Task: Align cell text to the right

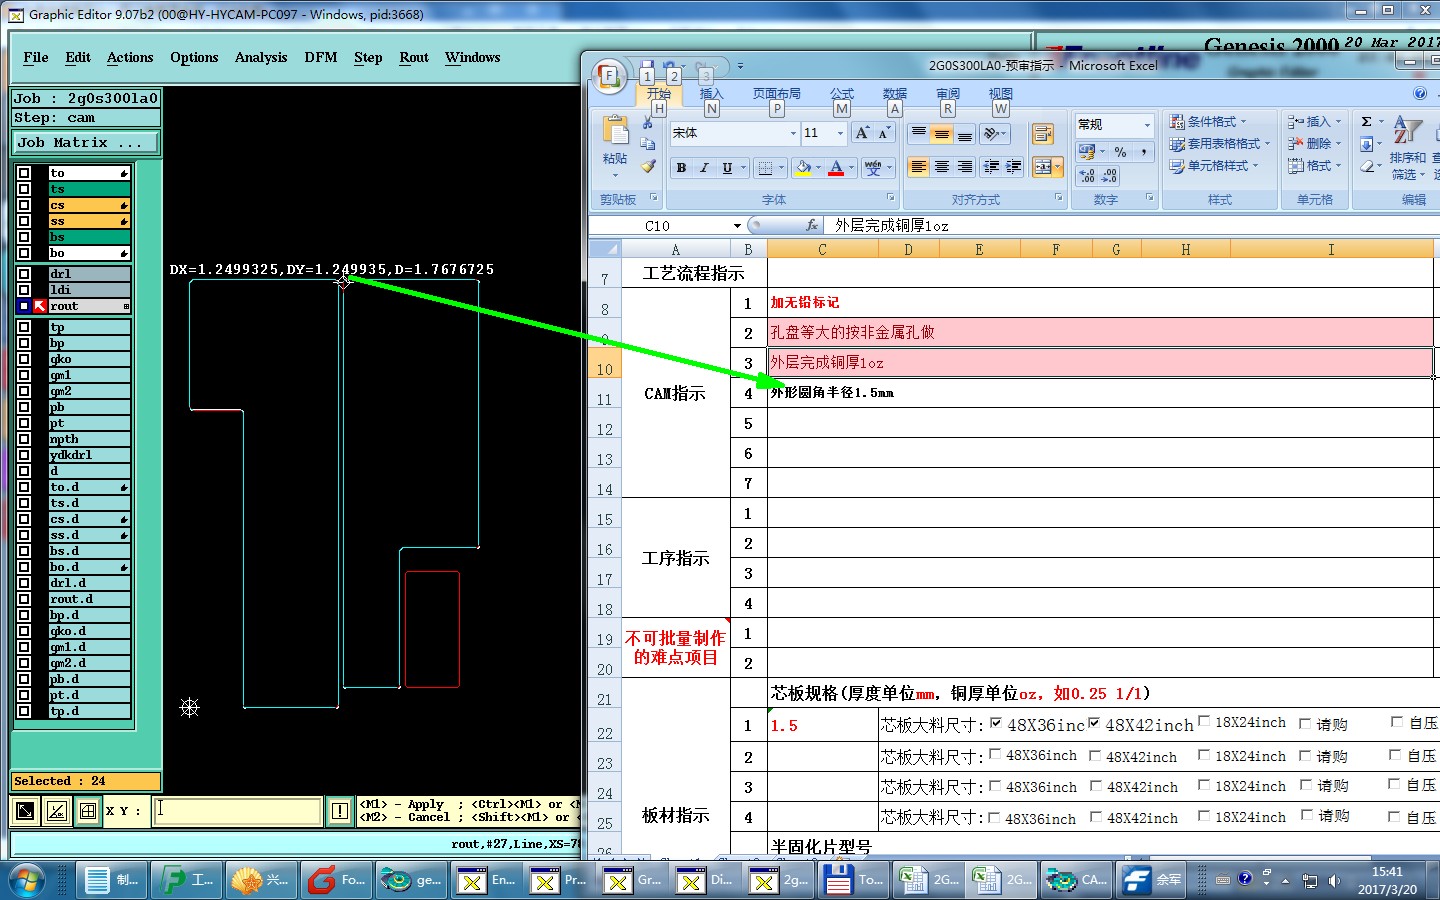Action: pos(965,167)
